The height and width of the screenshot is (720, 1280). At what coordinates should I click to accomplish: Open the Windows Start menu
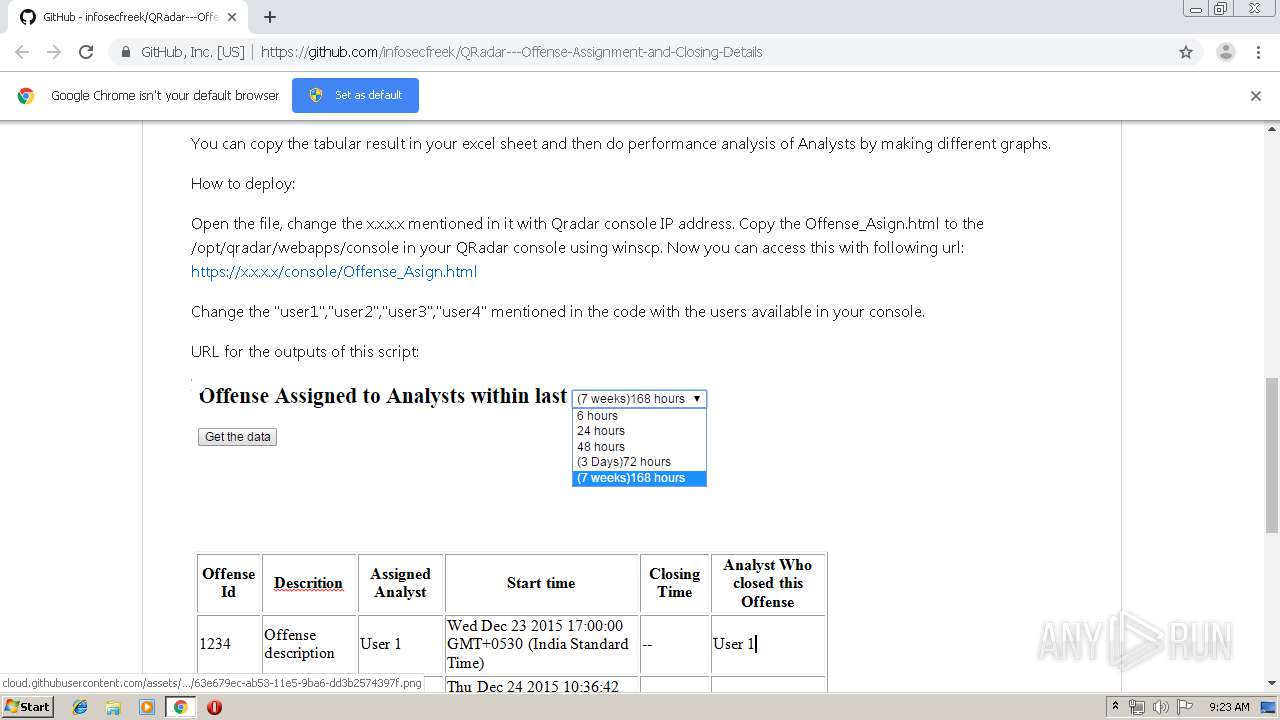pyautogui.click(x=27, y=706)
